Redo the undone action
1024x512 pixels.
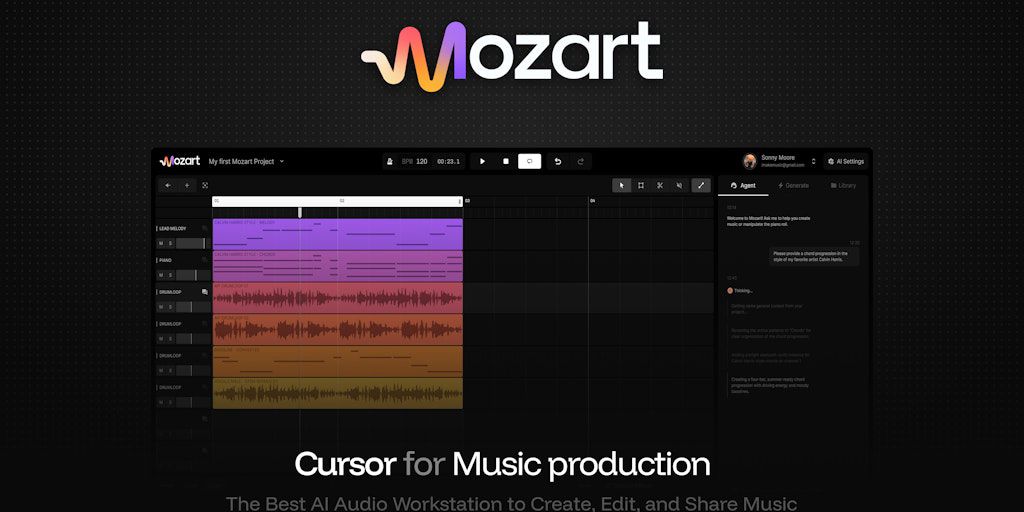581,161
